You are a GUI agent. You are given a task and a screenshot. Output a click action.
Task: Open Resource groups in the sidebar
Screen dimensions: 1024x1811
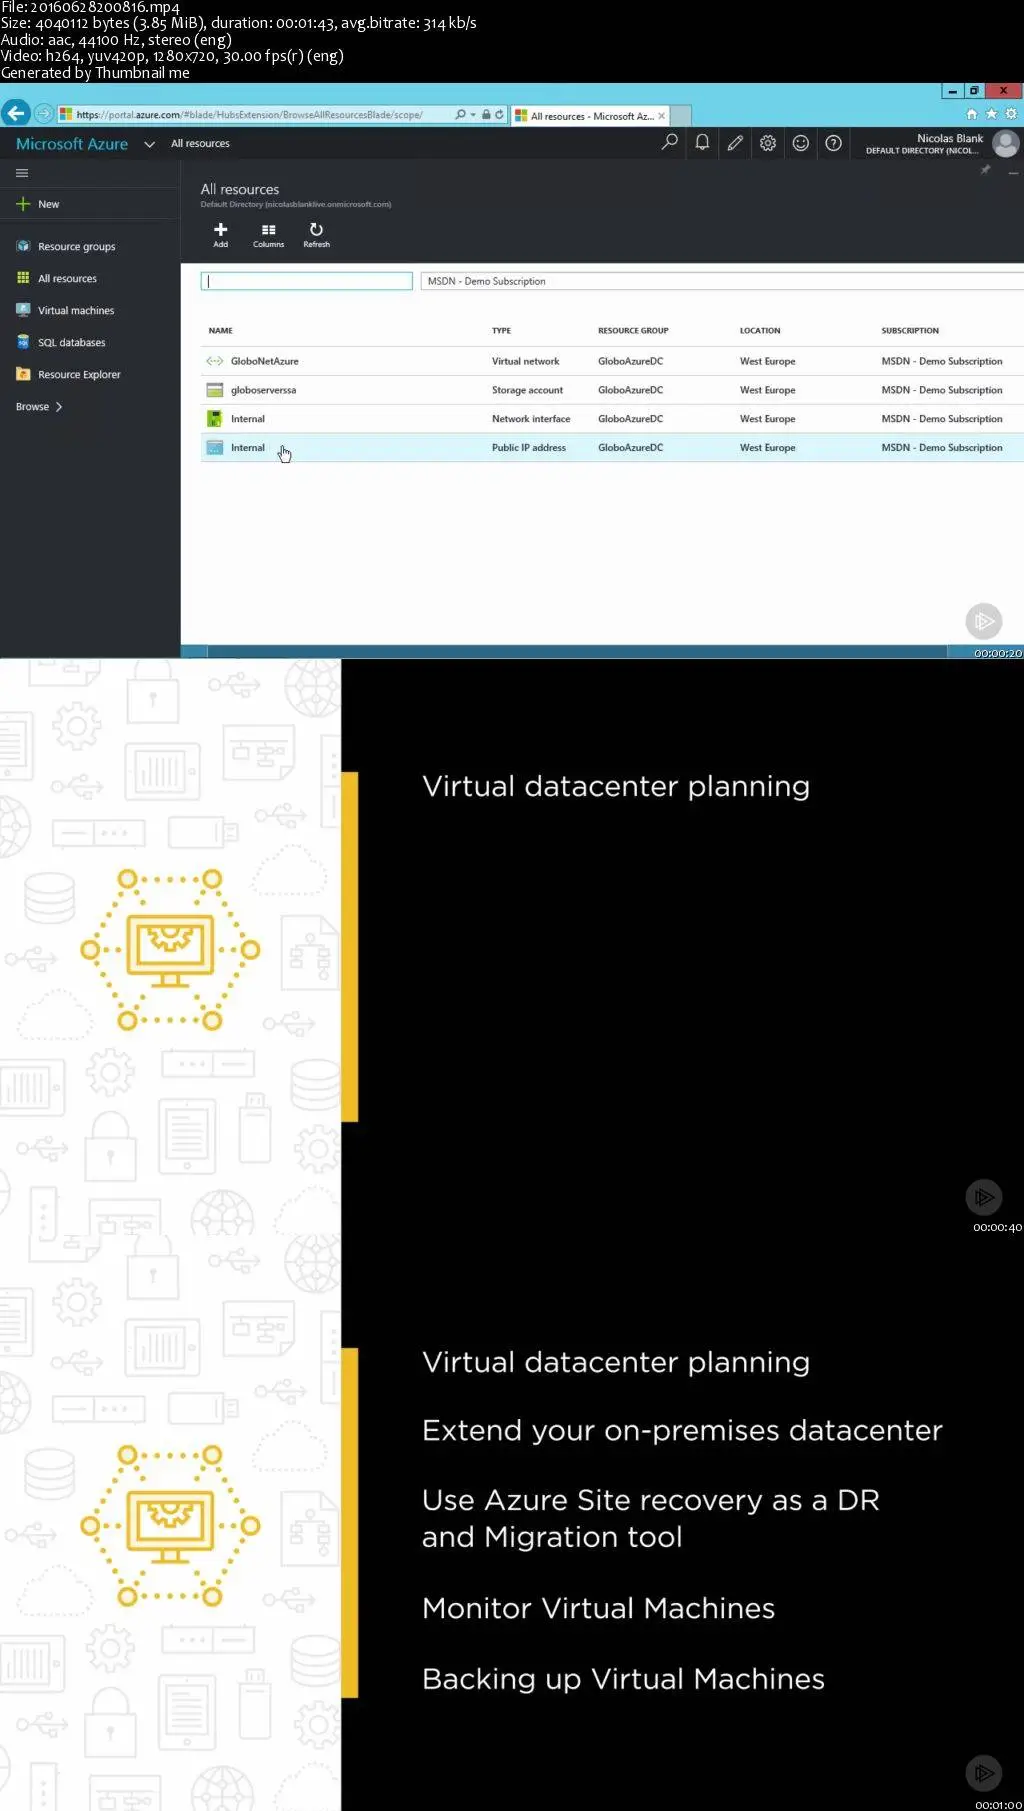76,247
